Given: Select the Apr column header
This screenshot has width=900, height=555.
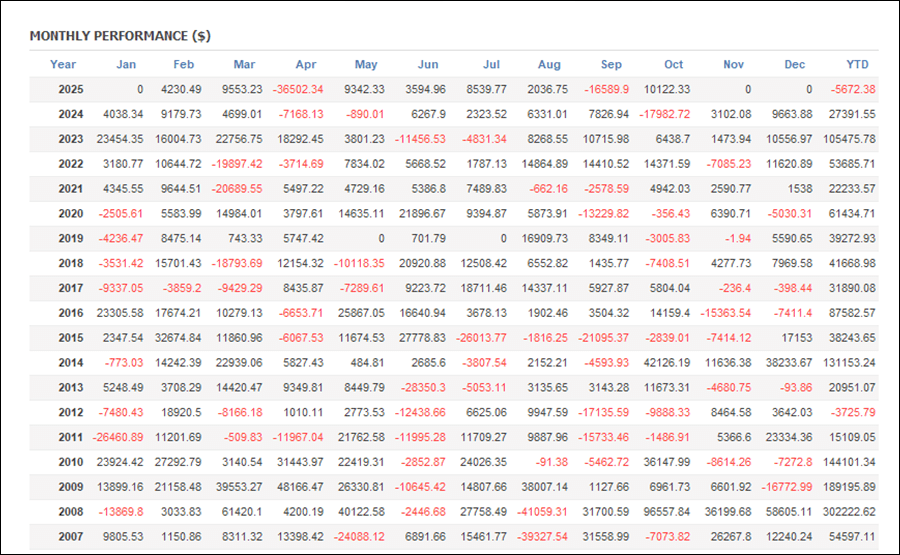Looking at the screenshot, I should click(307, 65).
